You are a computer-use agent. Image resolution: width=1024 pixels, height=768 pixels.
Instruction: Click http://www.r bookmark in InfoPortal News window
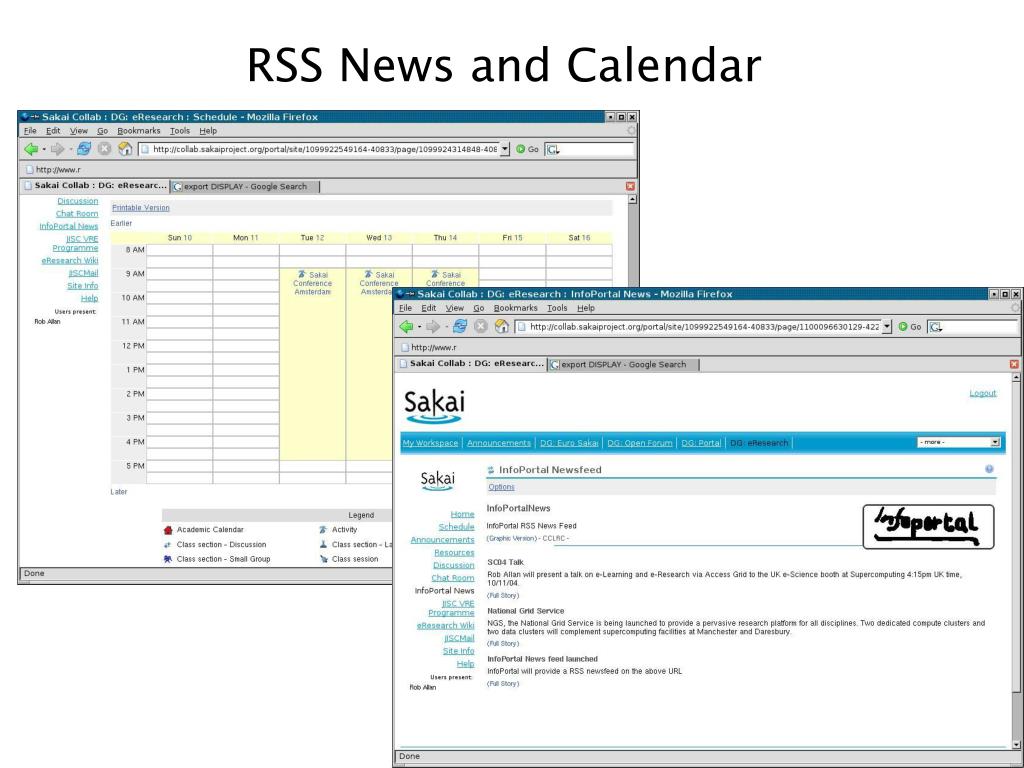click(428, 347)
